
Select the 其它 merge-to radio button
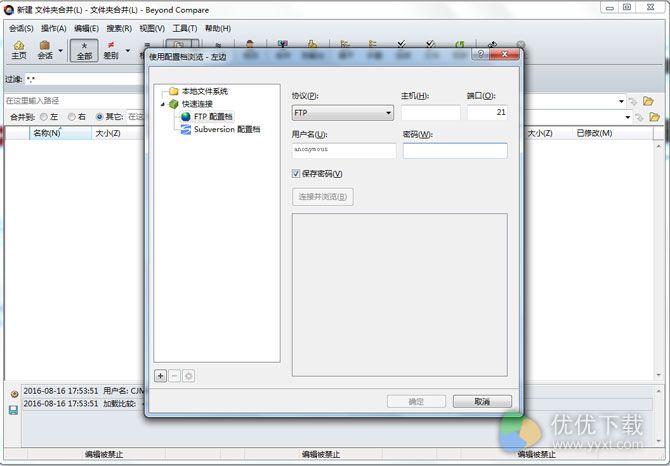99,117
